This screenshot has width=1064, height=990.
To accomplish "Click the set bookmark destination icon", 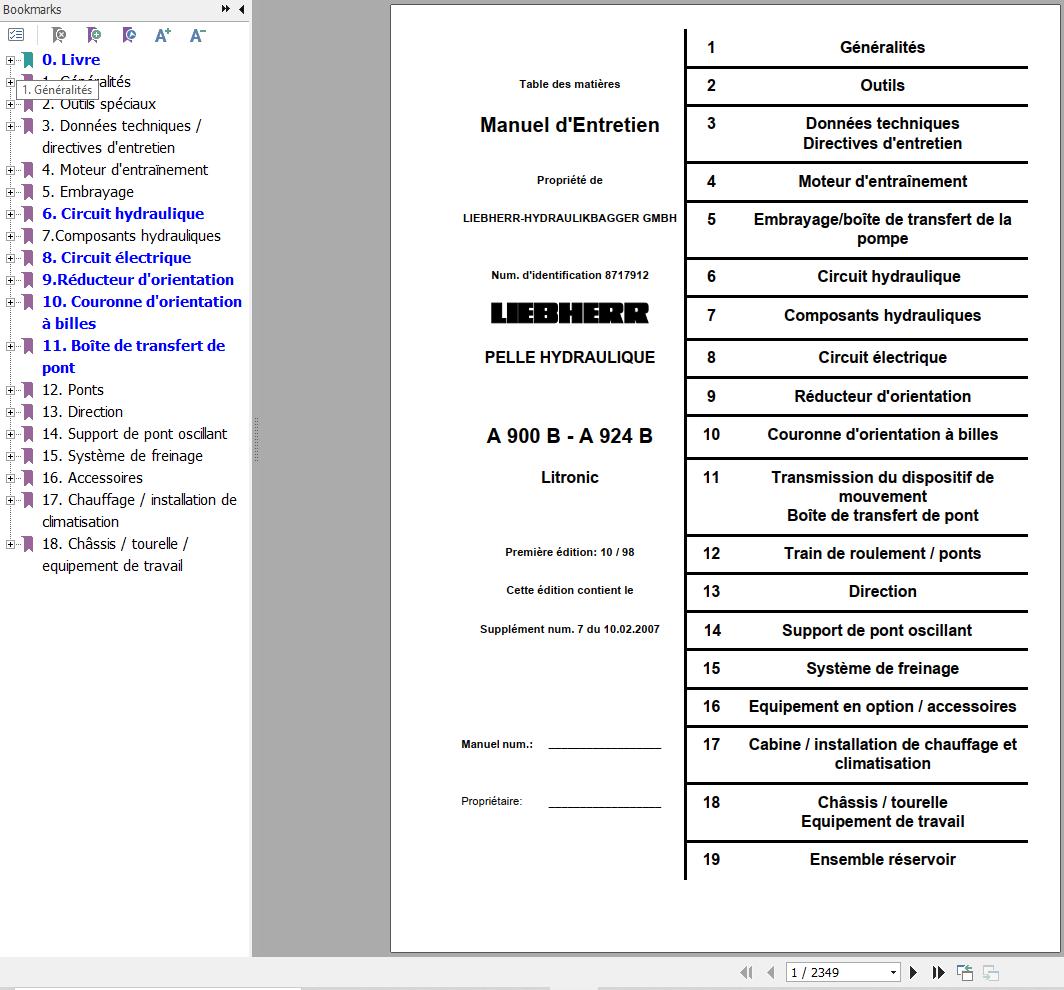I will tap(129, 35).
